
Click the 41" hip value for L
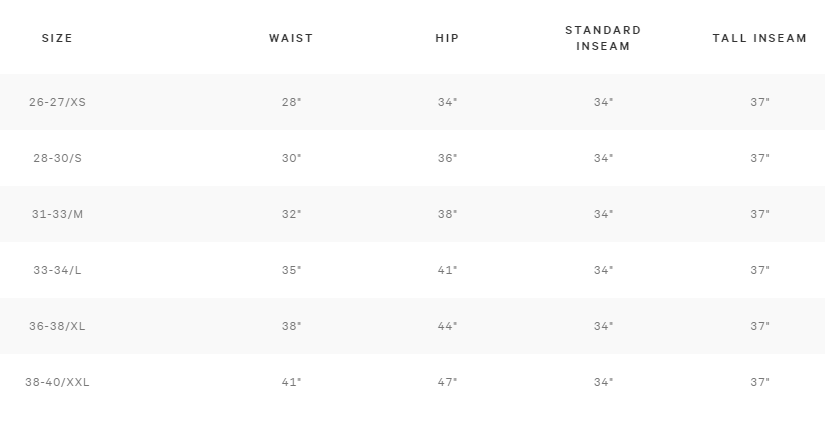(x=447, y=270)
